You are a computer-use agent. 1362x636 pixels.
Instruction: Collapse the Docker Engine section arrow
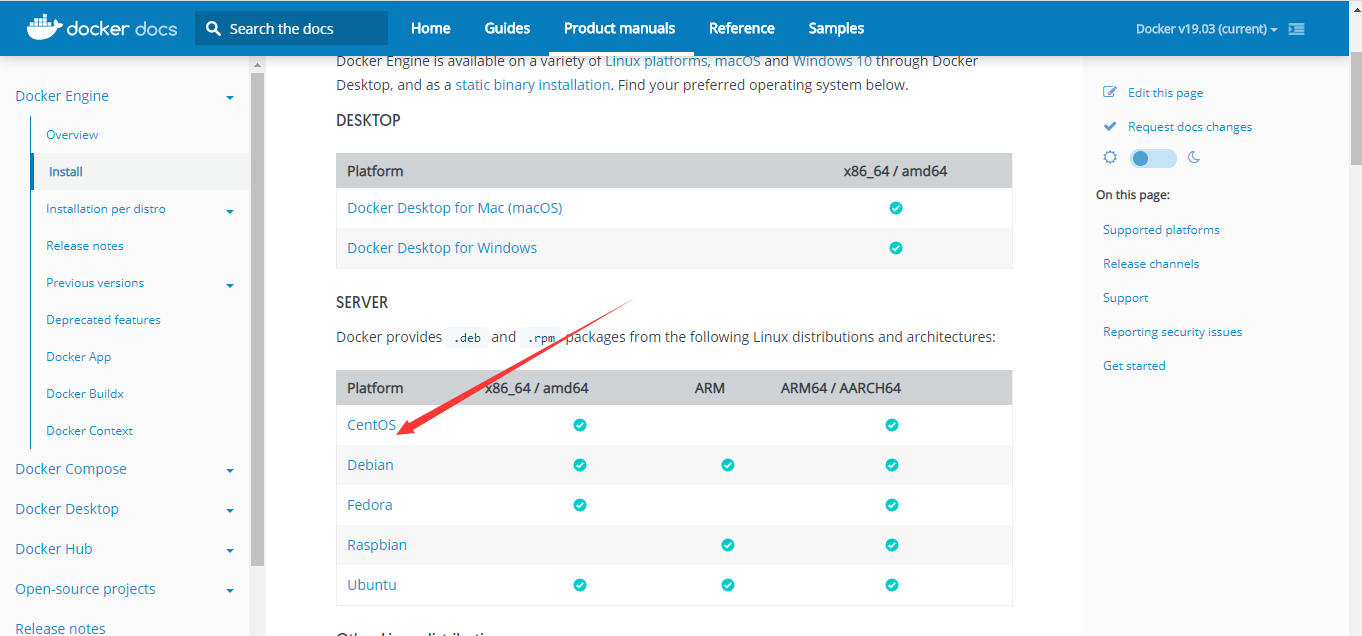(x=230, y=98)
